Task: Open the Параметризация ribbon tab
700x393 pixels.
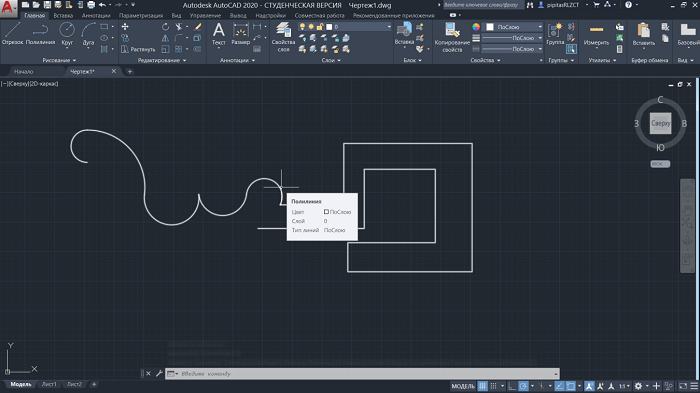Action: tap(141, 15)
